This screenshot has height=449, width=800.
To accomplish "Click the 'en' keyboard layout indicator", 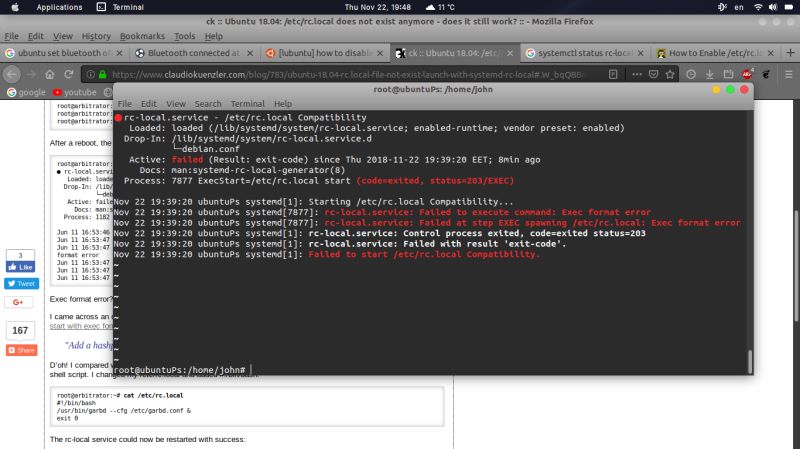I will click(x=739, y=7).
